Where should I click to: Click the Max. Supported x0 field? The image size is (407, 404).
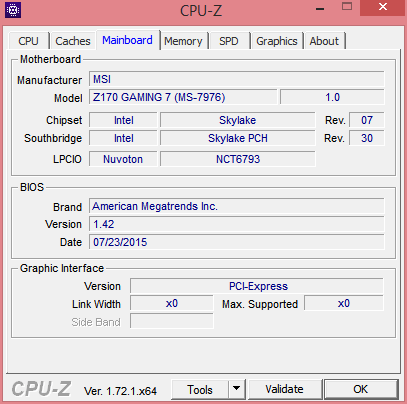344,304
